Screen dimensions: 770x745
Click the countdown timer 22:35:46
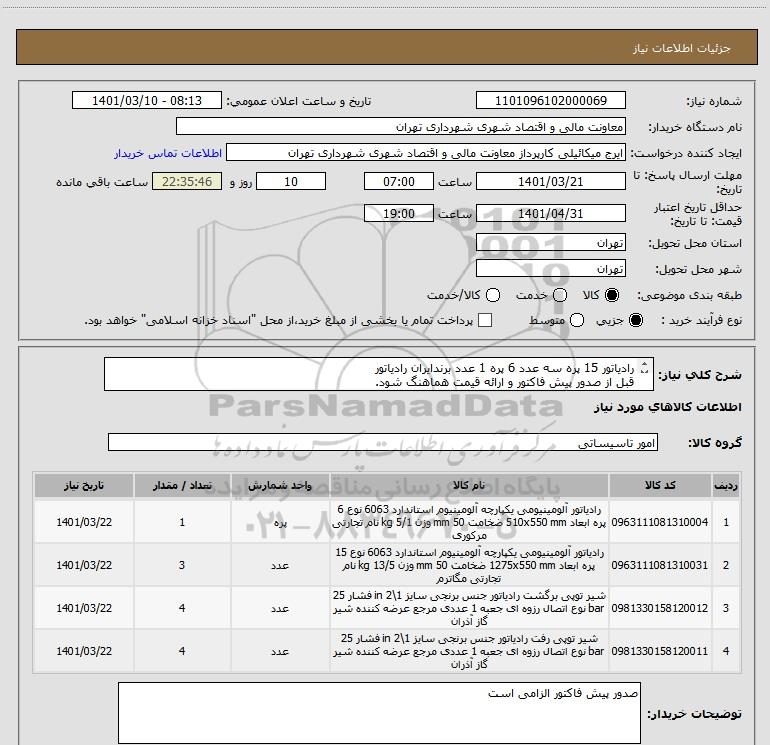187,181
